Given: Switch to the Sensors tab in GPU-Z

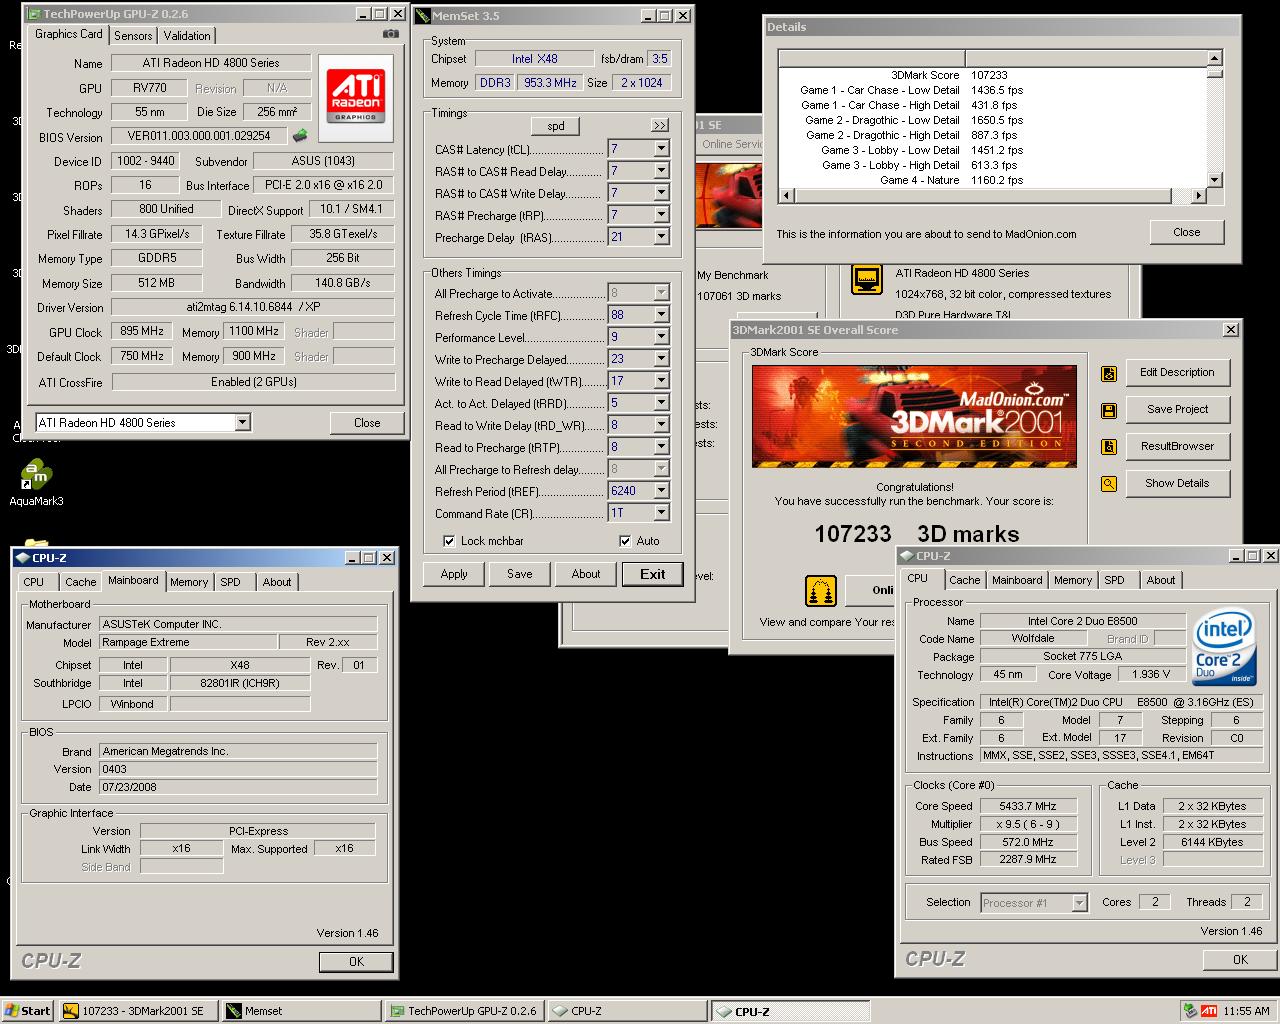Looking at the screenshot, I should click(x=133, y=36).
